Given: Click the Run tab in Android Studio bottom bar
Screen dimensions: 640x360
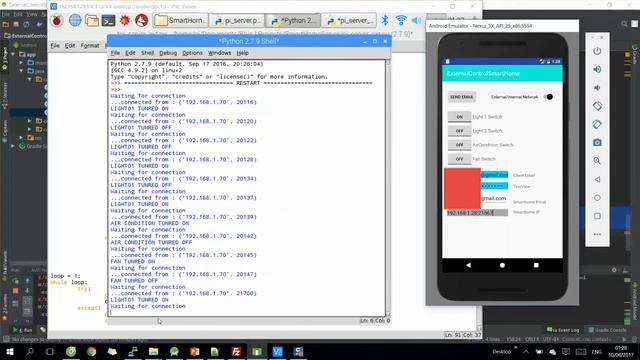Looking at the screenshot, I should 23,330.
